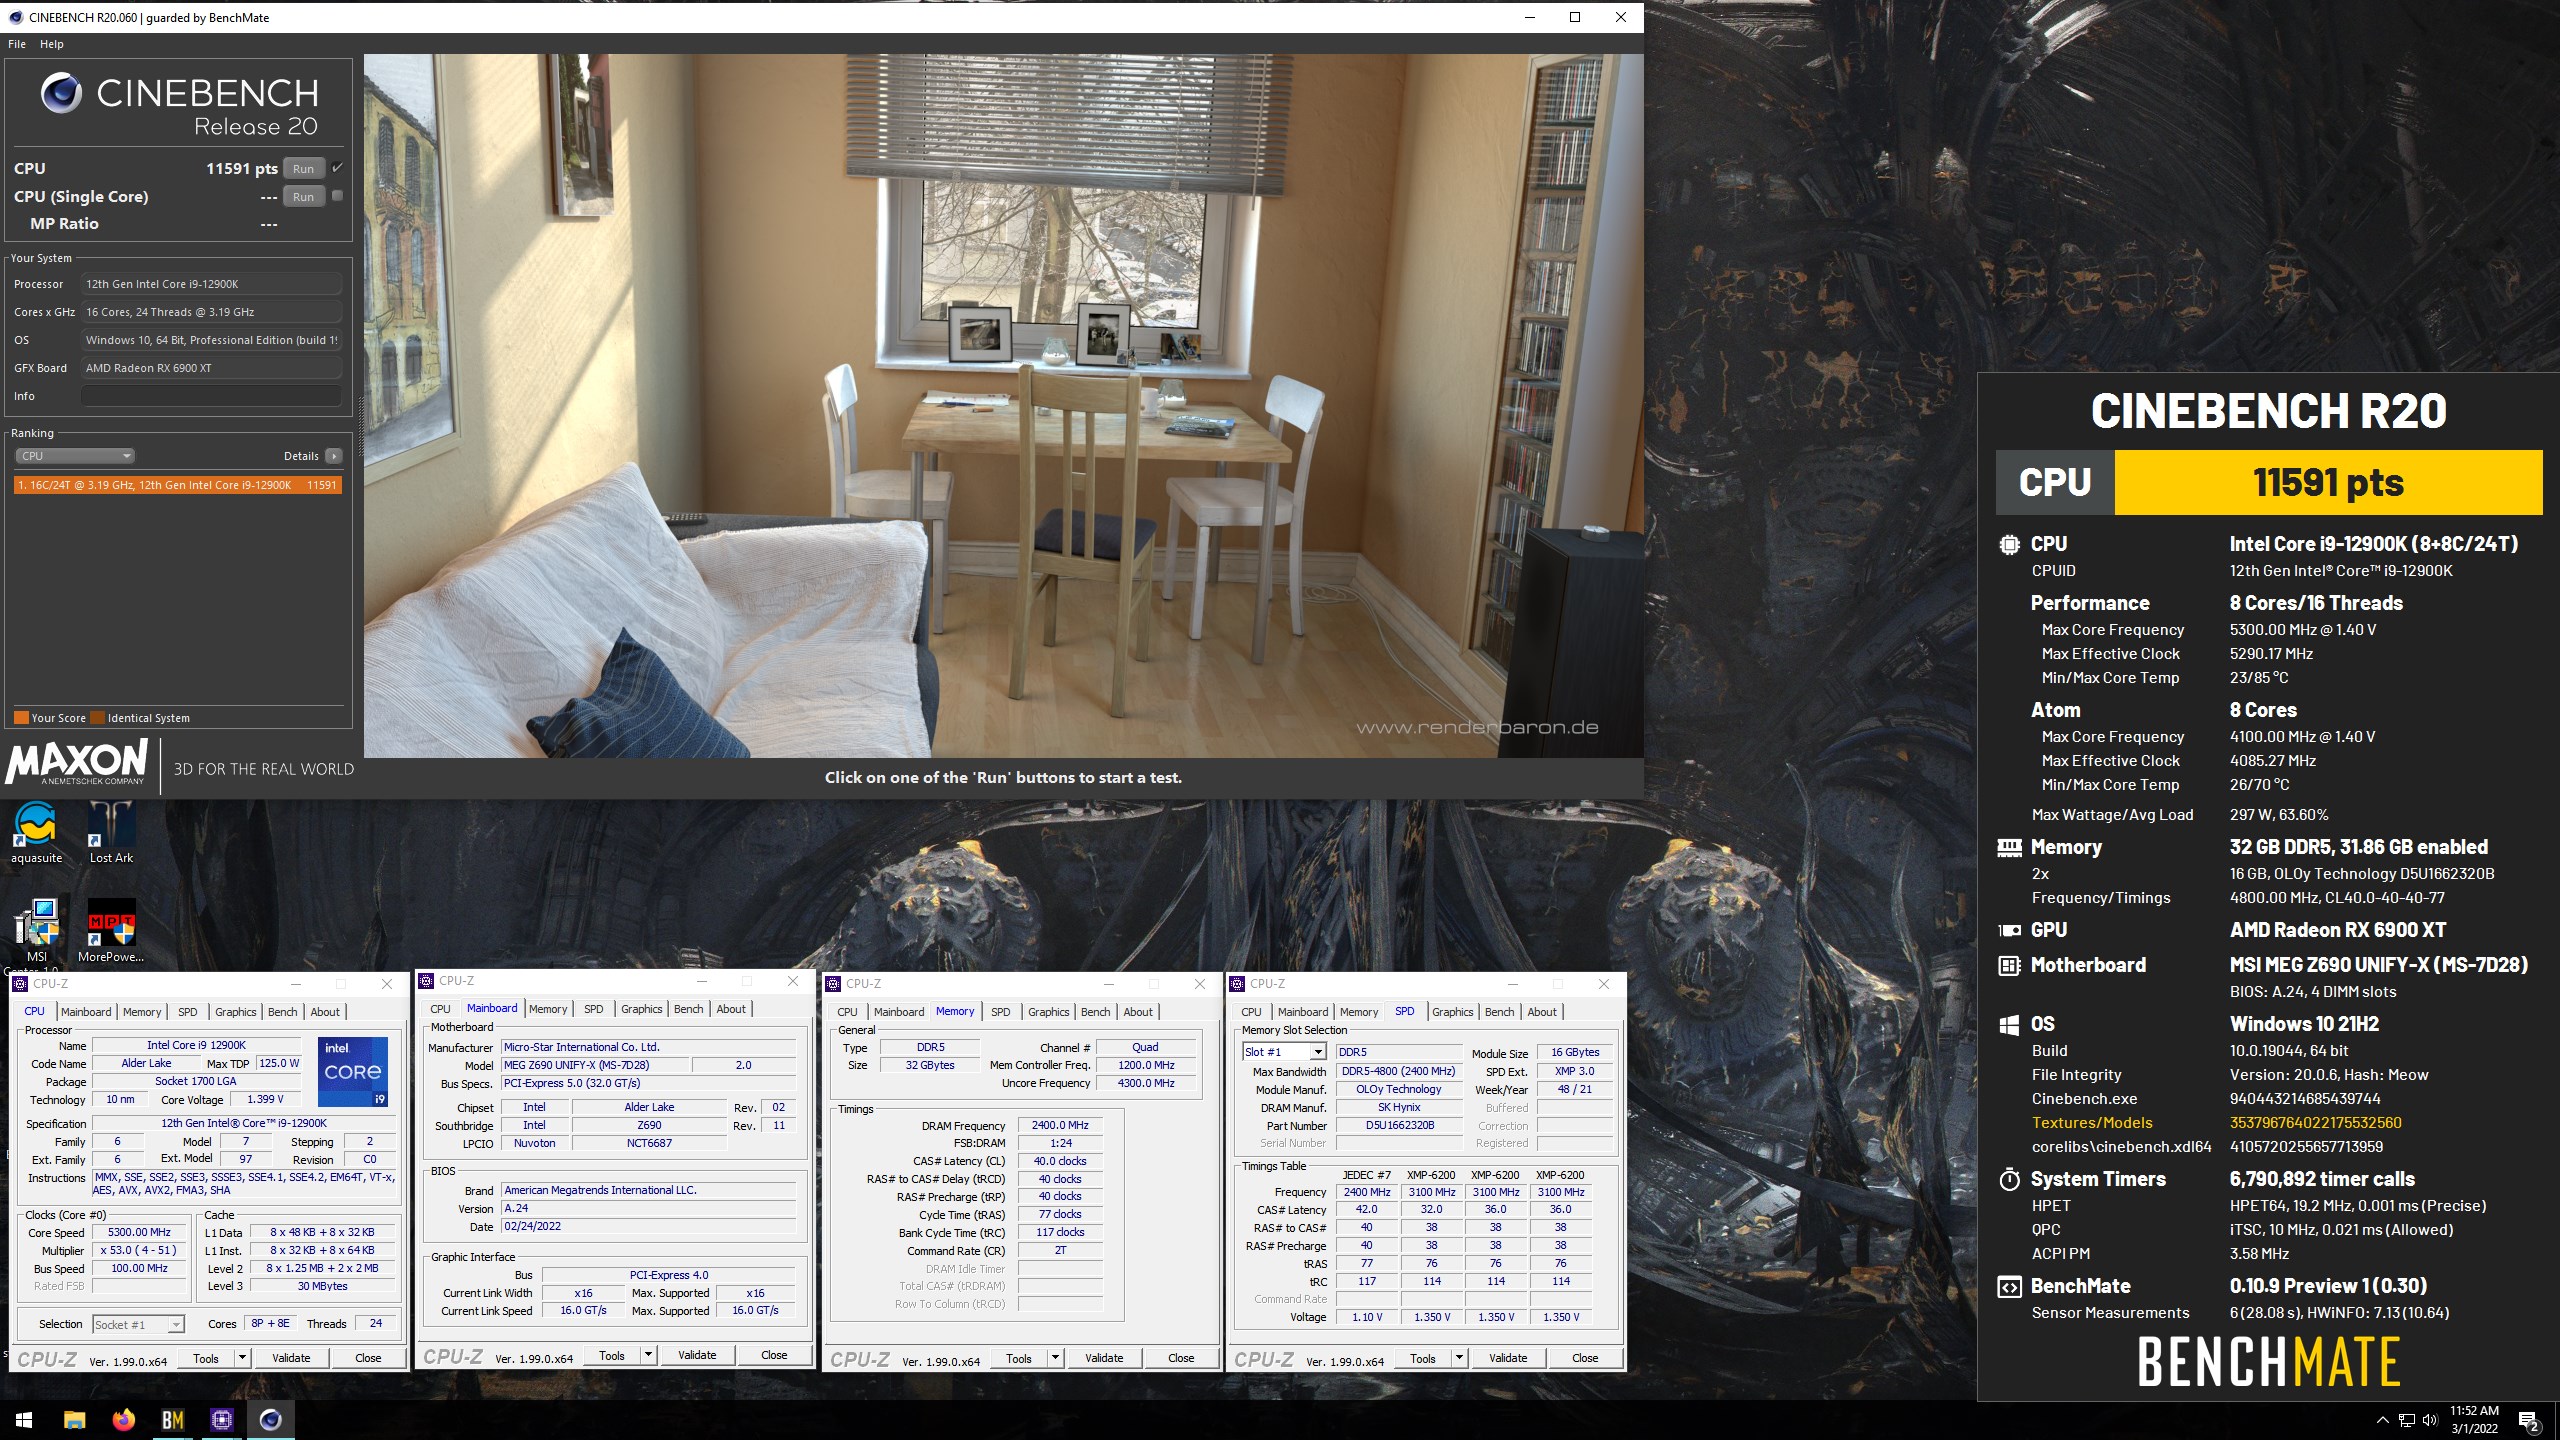The image size is (2560, 1440).
Task: Toggle the CPU test checkbox
Action: (x=338, y=167)
